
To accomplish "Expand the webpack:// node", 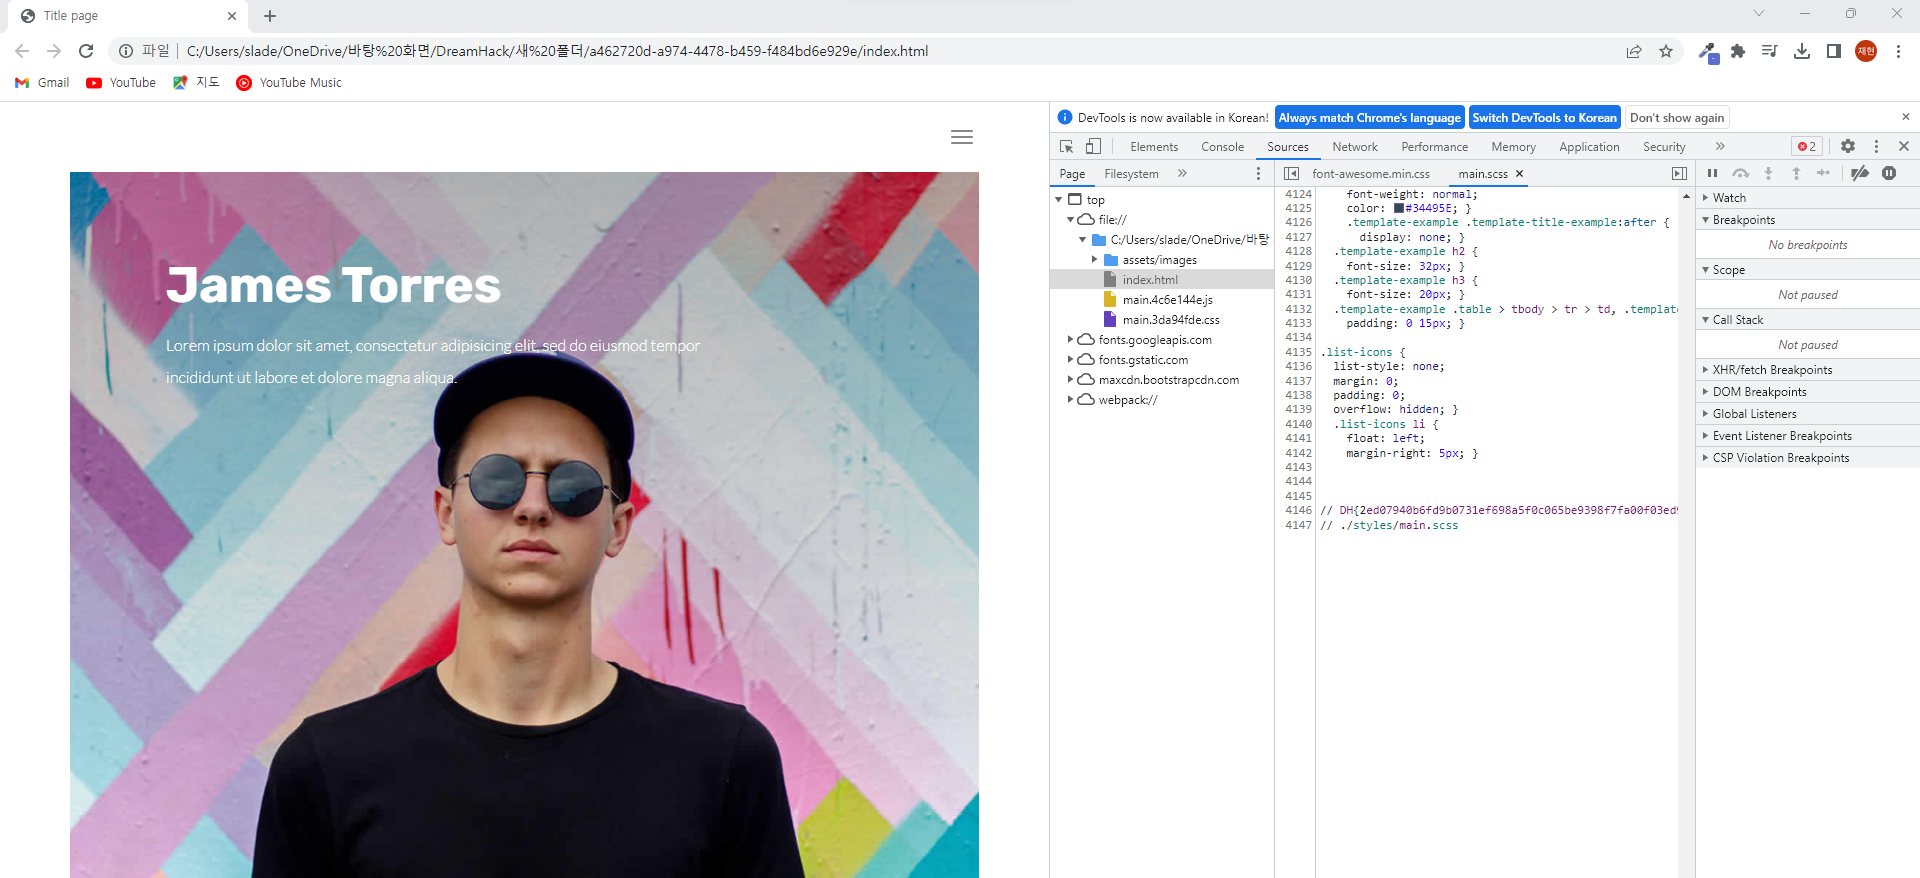I will tap(1070, 400).
